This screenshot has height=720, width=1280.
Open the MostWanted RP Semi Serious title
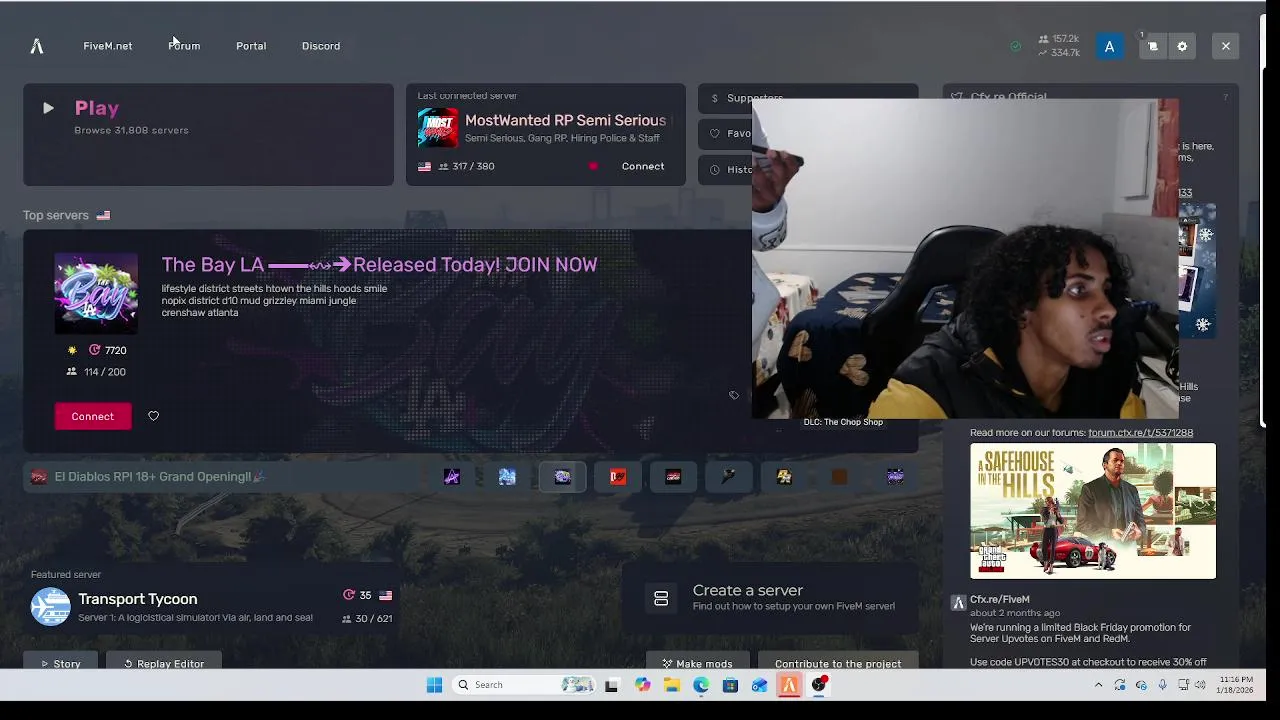pyautogui.click(x=565, y=120)
